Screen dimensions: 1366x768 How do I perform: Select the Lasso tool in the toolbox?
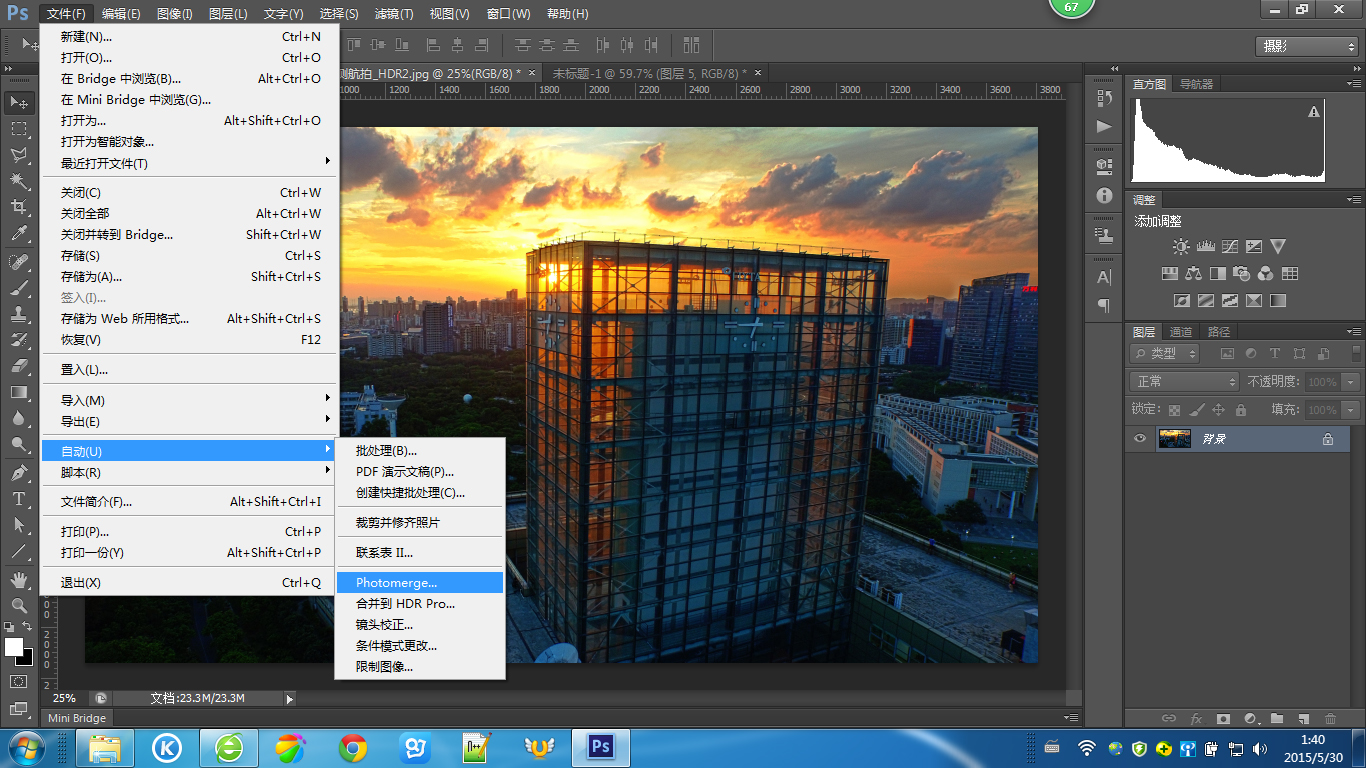click(x=19, y=155)
